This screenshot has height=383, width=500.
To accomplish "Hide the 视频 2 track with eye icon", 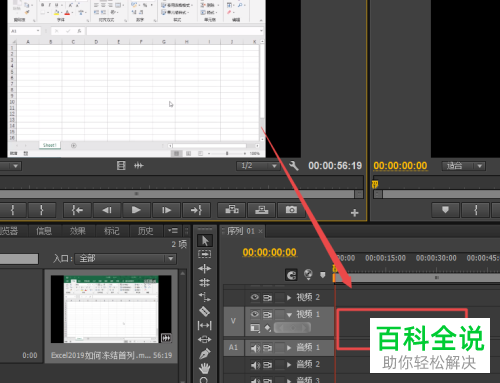I will (255, 297).
